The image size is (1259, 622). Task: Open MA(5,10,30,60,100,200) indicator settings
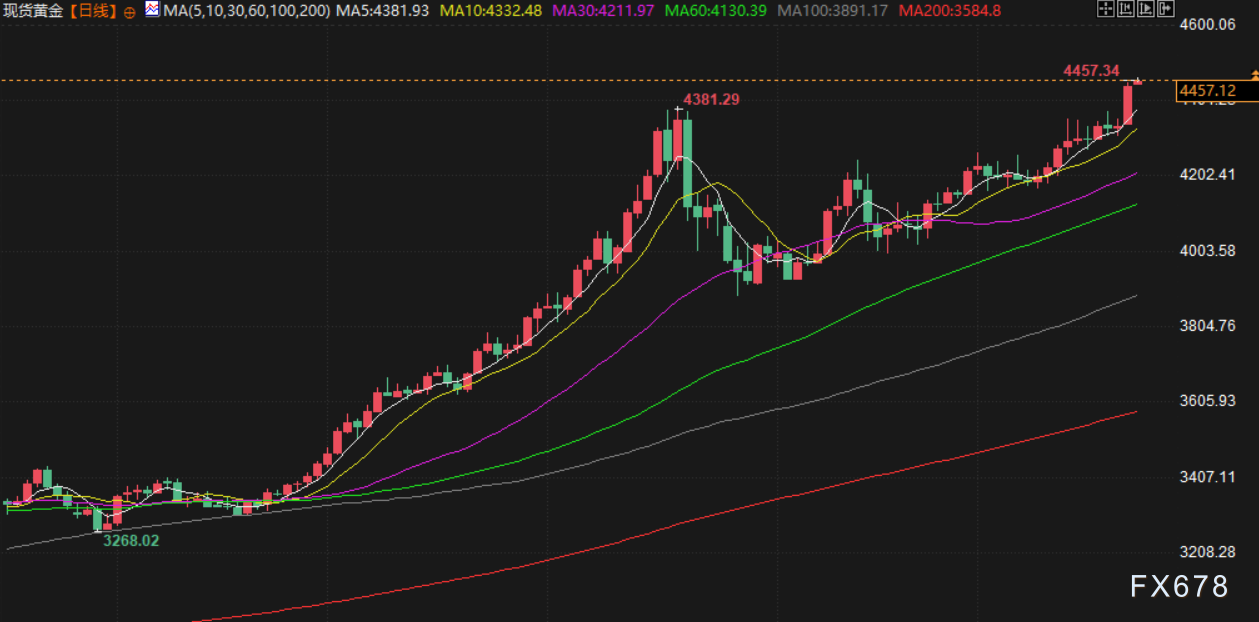(246, 11)
